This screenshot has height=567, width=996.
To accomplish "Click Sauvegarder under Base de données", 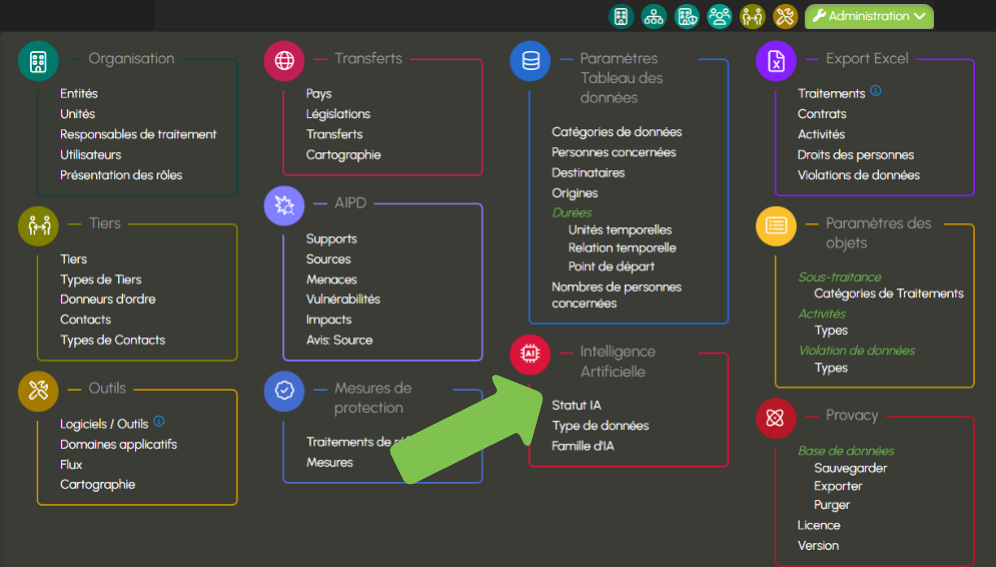I will (850, 468).
